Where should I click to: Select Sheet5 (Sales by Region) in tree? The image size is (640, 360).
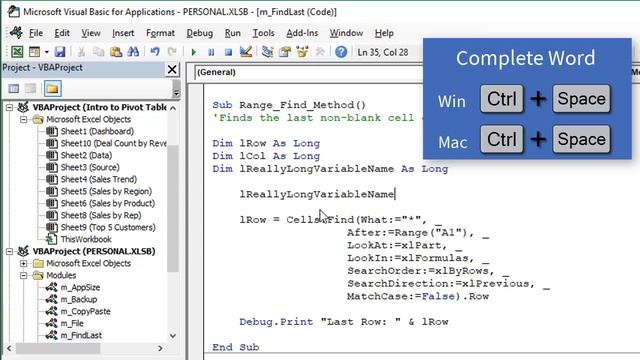coord(106,191)
